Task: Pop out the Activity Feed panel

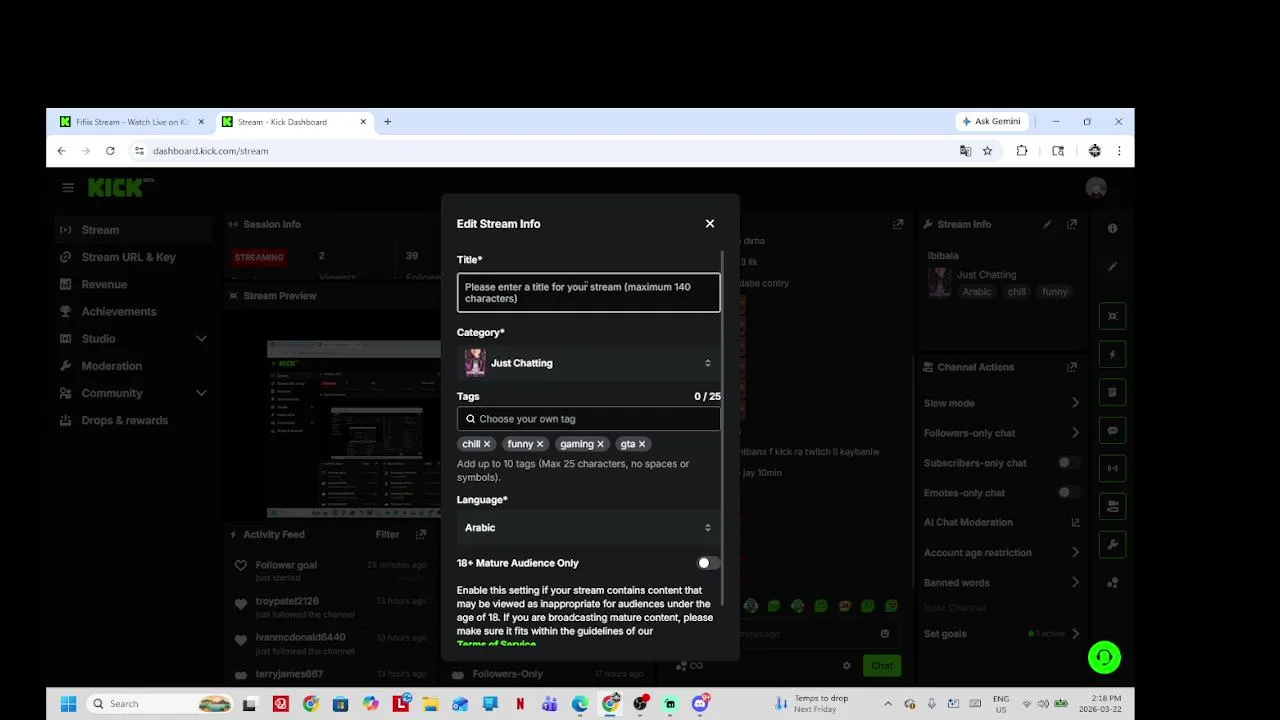Action: [421, 534]
